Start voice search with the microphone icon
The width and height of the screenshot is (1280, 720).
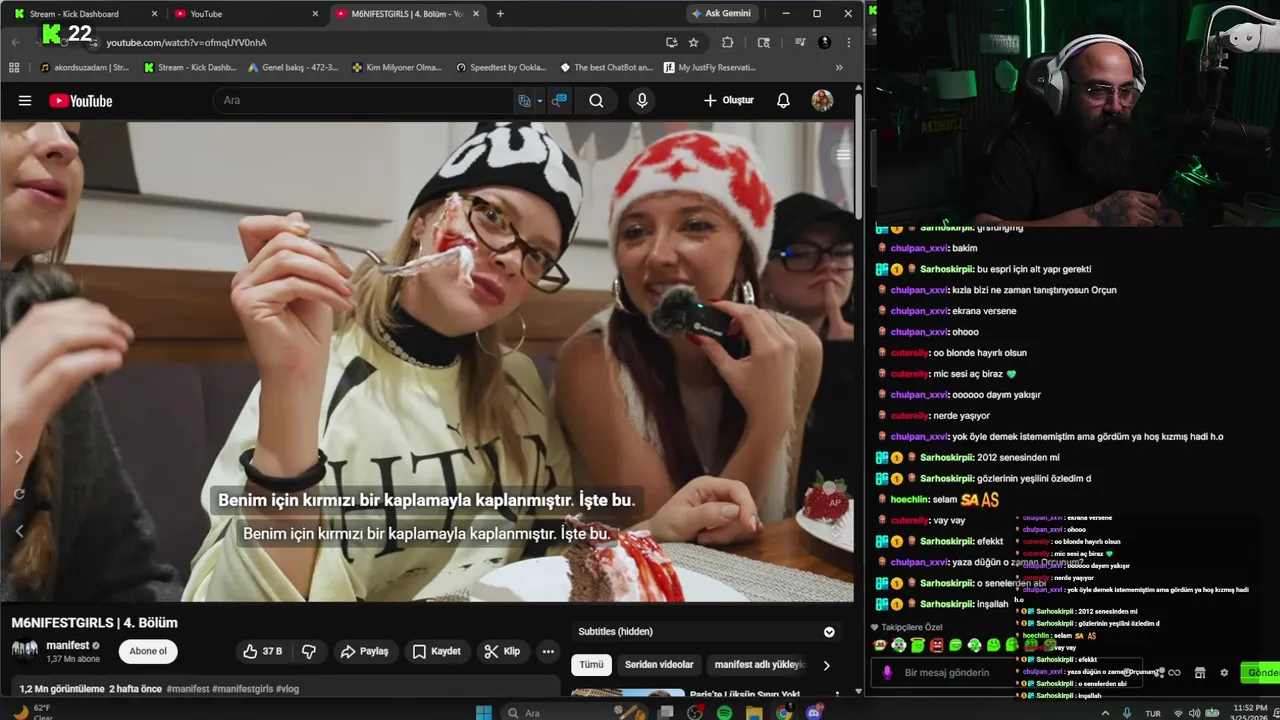642,100
